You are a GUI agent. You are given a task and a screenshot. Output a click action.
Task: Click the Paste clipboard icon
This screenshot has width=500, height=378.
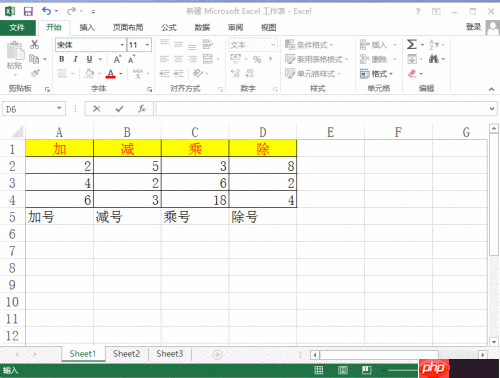point(15,52)
